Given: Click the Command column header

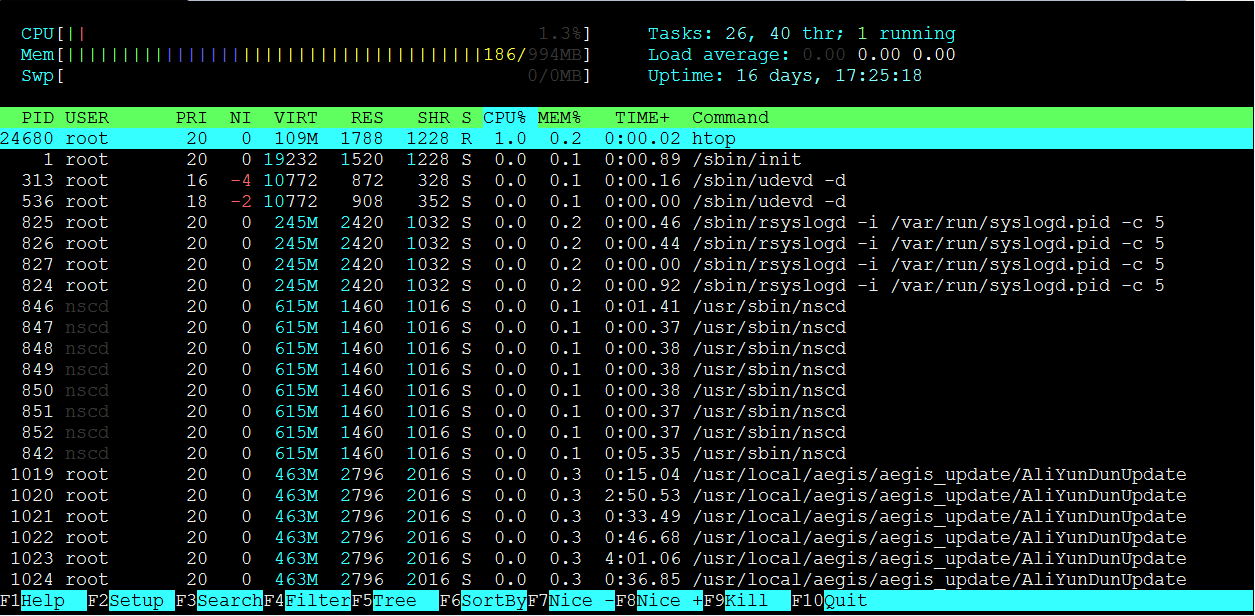Looking at the screenshot, I should click(730, 118).
